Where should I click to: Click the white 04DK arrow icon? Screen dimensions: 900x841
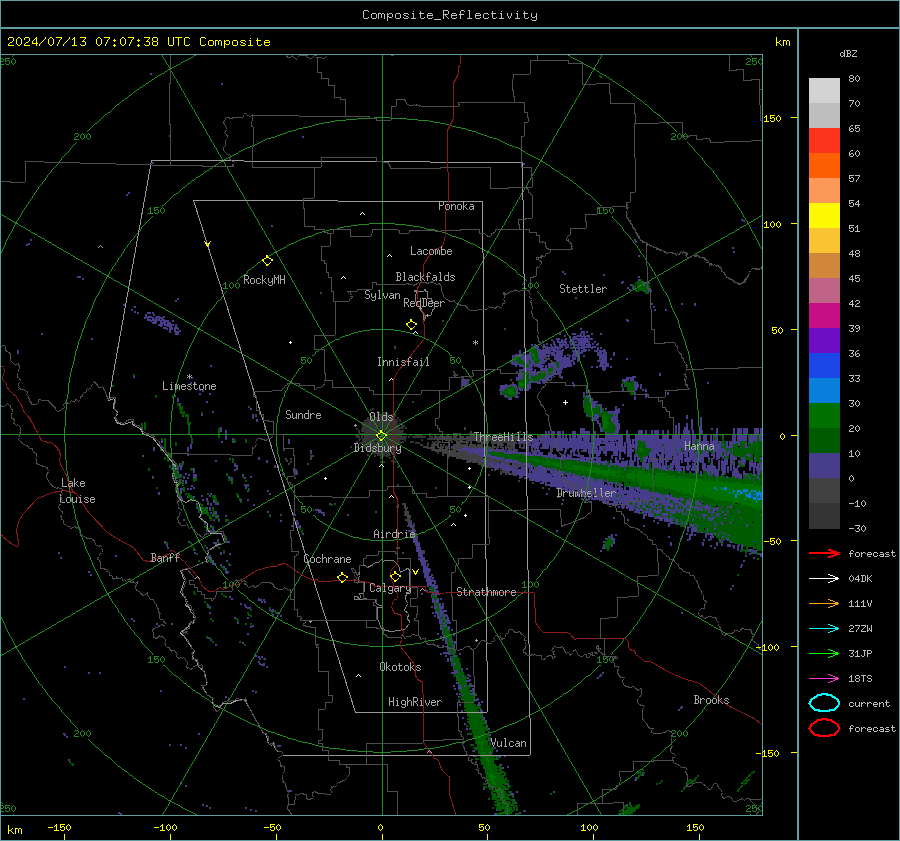824,578
